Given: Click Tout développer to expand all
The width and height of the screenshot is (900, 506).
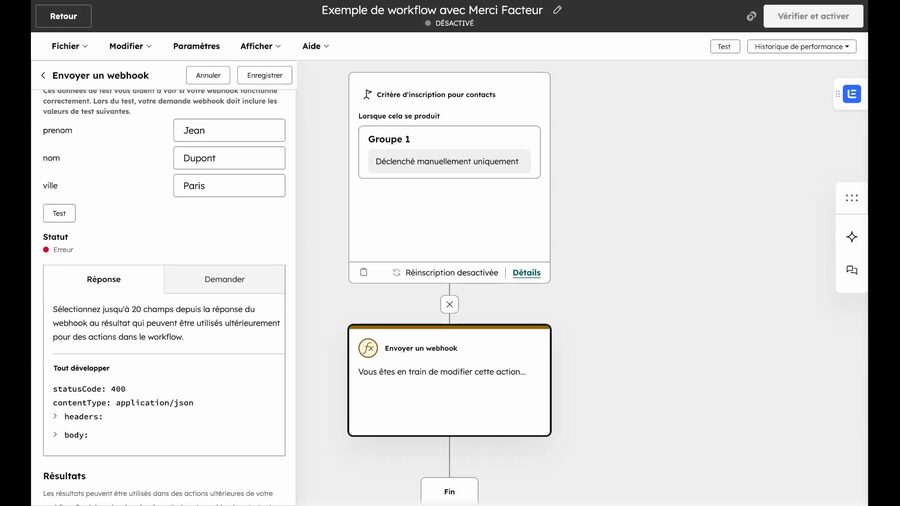Looking at the screenshot, I should click(x=82, y=368).
